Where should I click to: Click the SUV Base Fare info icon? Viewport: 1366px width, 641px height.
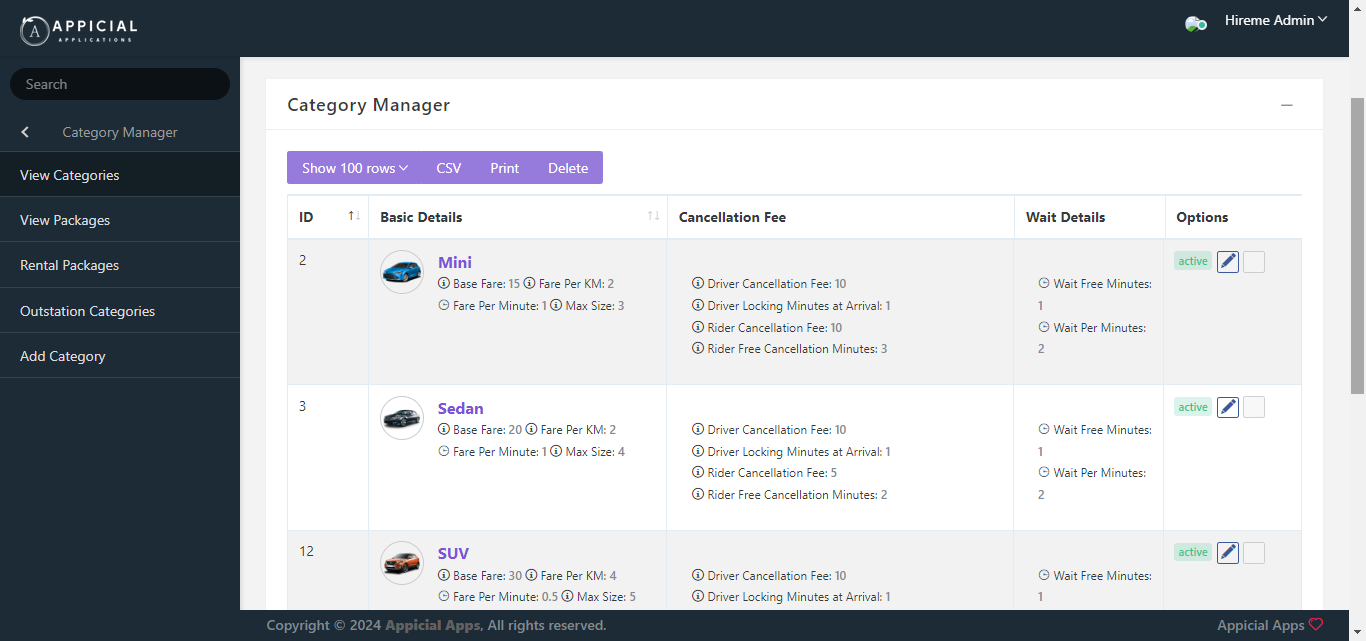[x=444, y=576]
